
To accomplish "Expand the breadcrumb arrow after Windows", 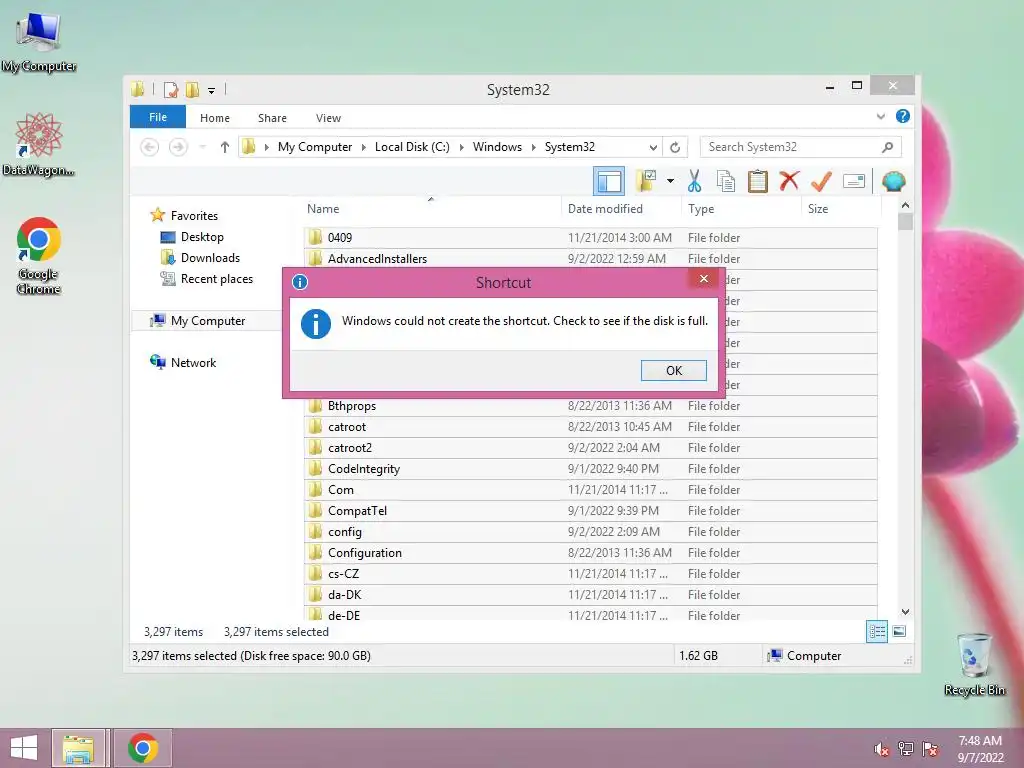I will click(534, 147).
